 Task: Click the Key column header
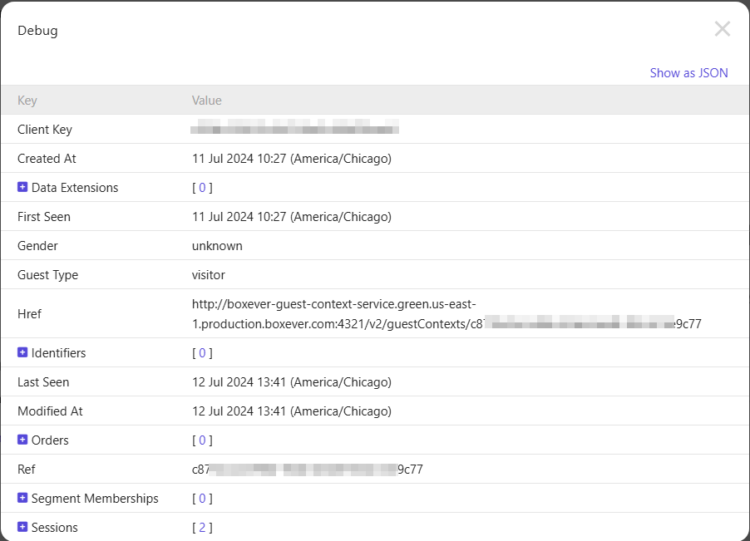pos(27,100)
